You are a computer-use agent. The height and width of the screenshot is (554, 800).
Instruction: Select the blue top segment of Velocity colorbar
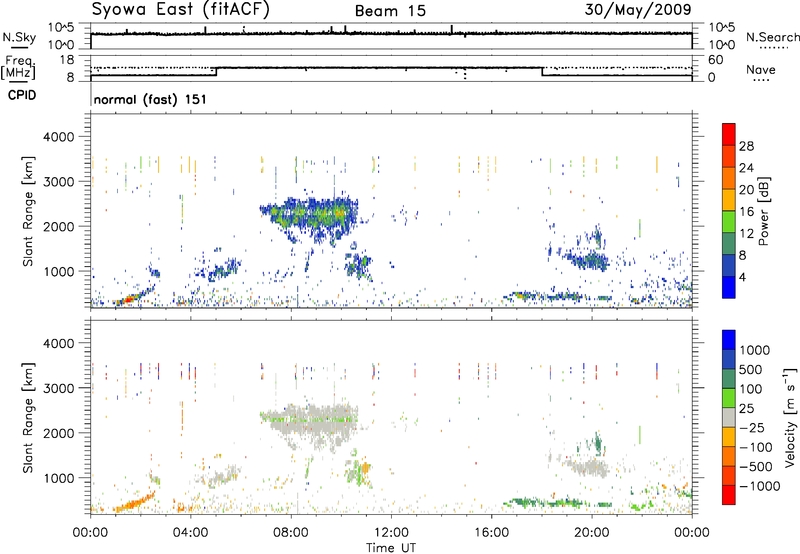coord(729,340)
